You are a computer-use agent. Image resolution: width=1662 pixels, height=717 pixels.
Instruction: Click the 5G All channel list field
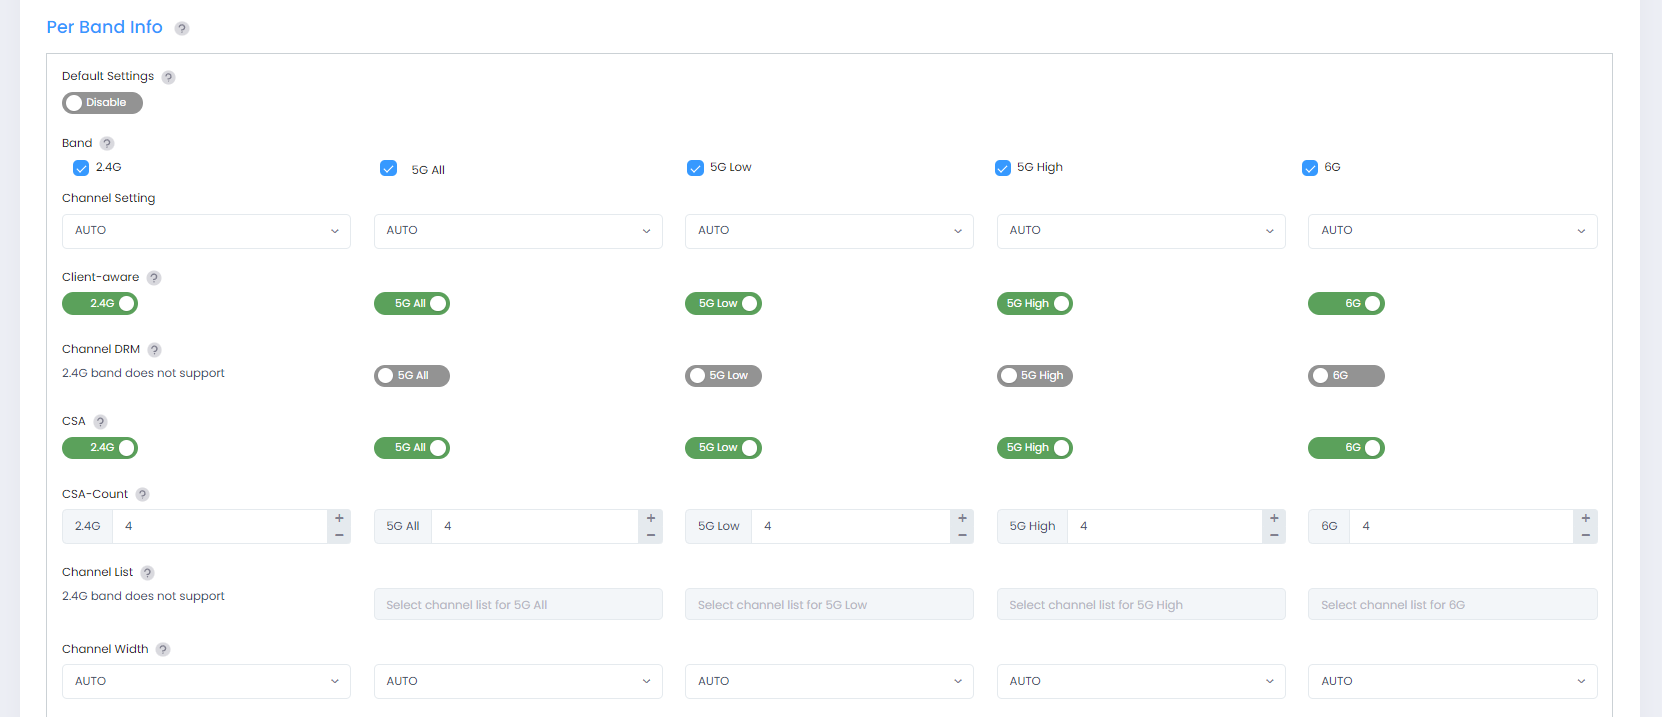click(x=517, y=605)
